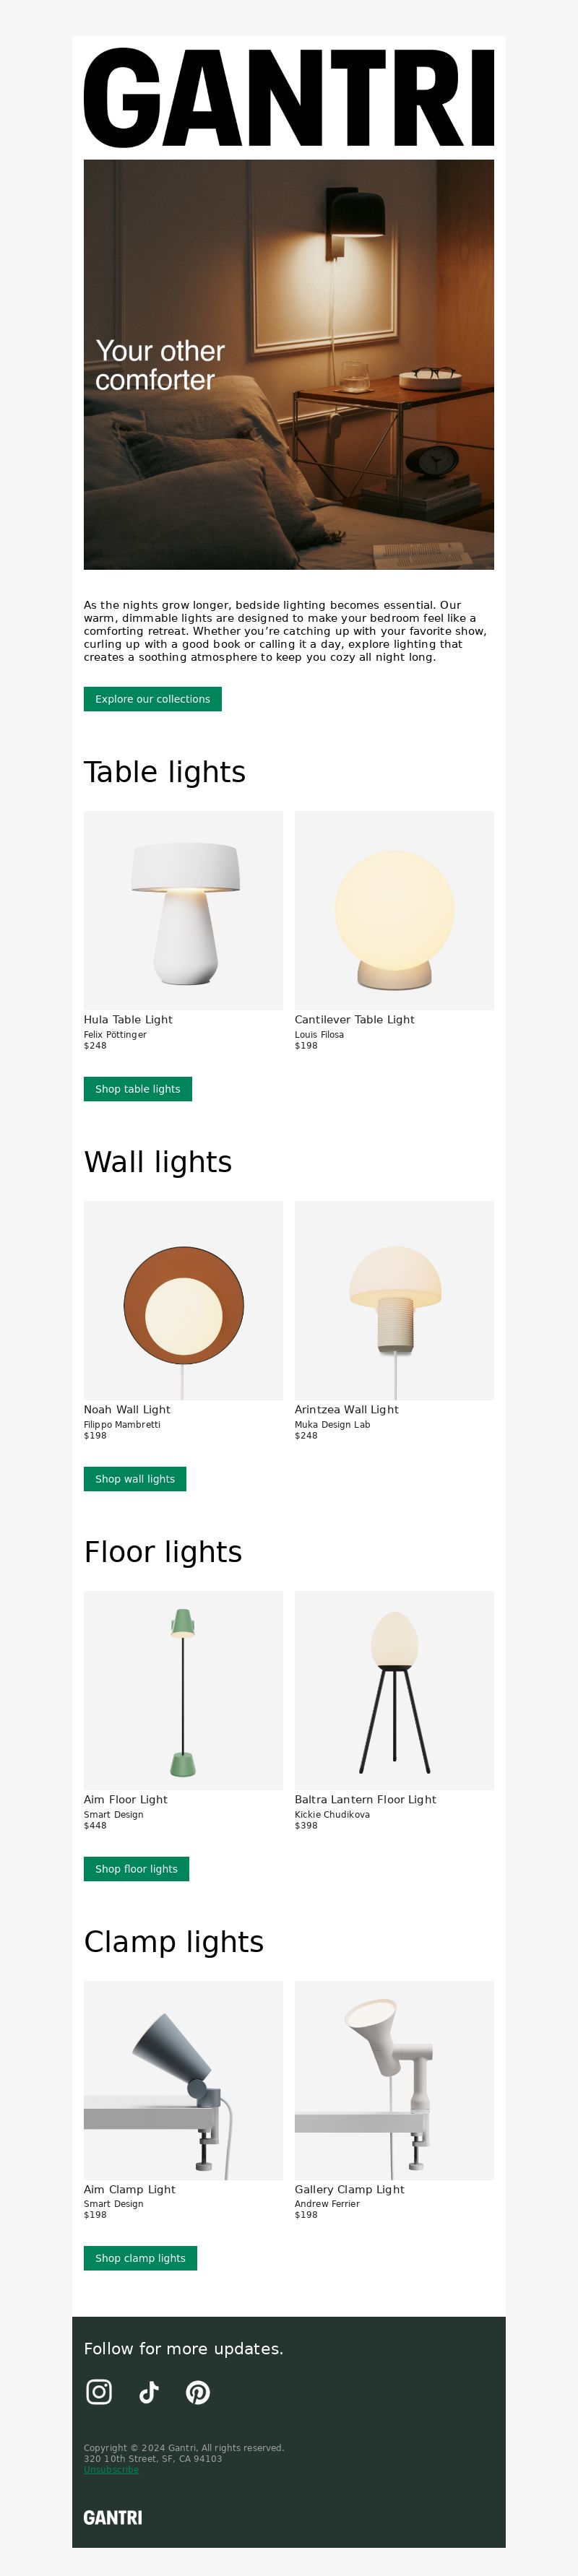Screen dimensions: 578x2576
Task: Open the Hula Table Light image
Action: pyautogui.click(x=183, y=910)
